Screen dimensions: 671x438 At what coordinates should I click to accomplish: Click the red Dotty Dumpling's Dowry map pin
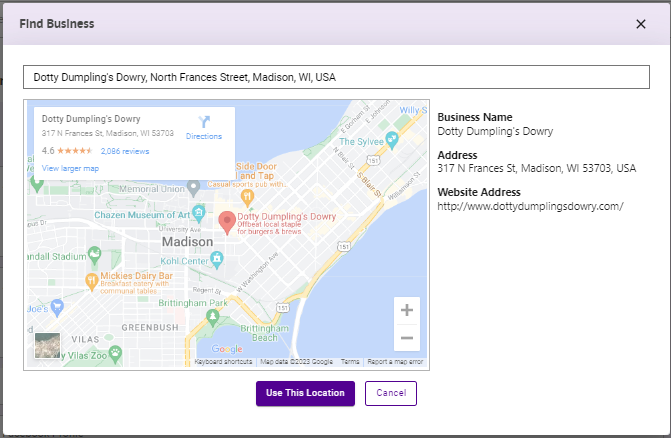click(x=227, y=222)
